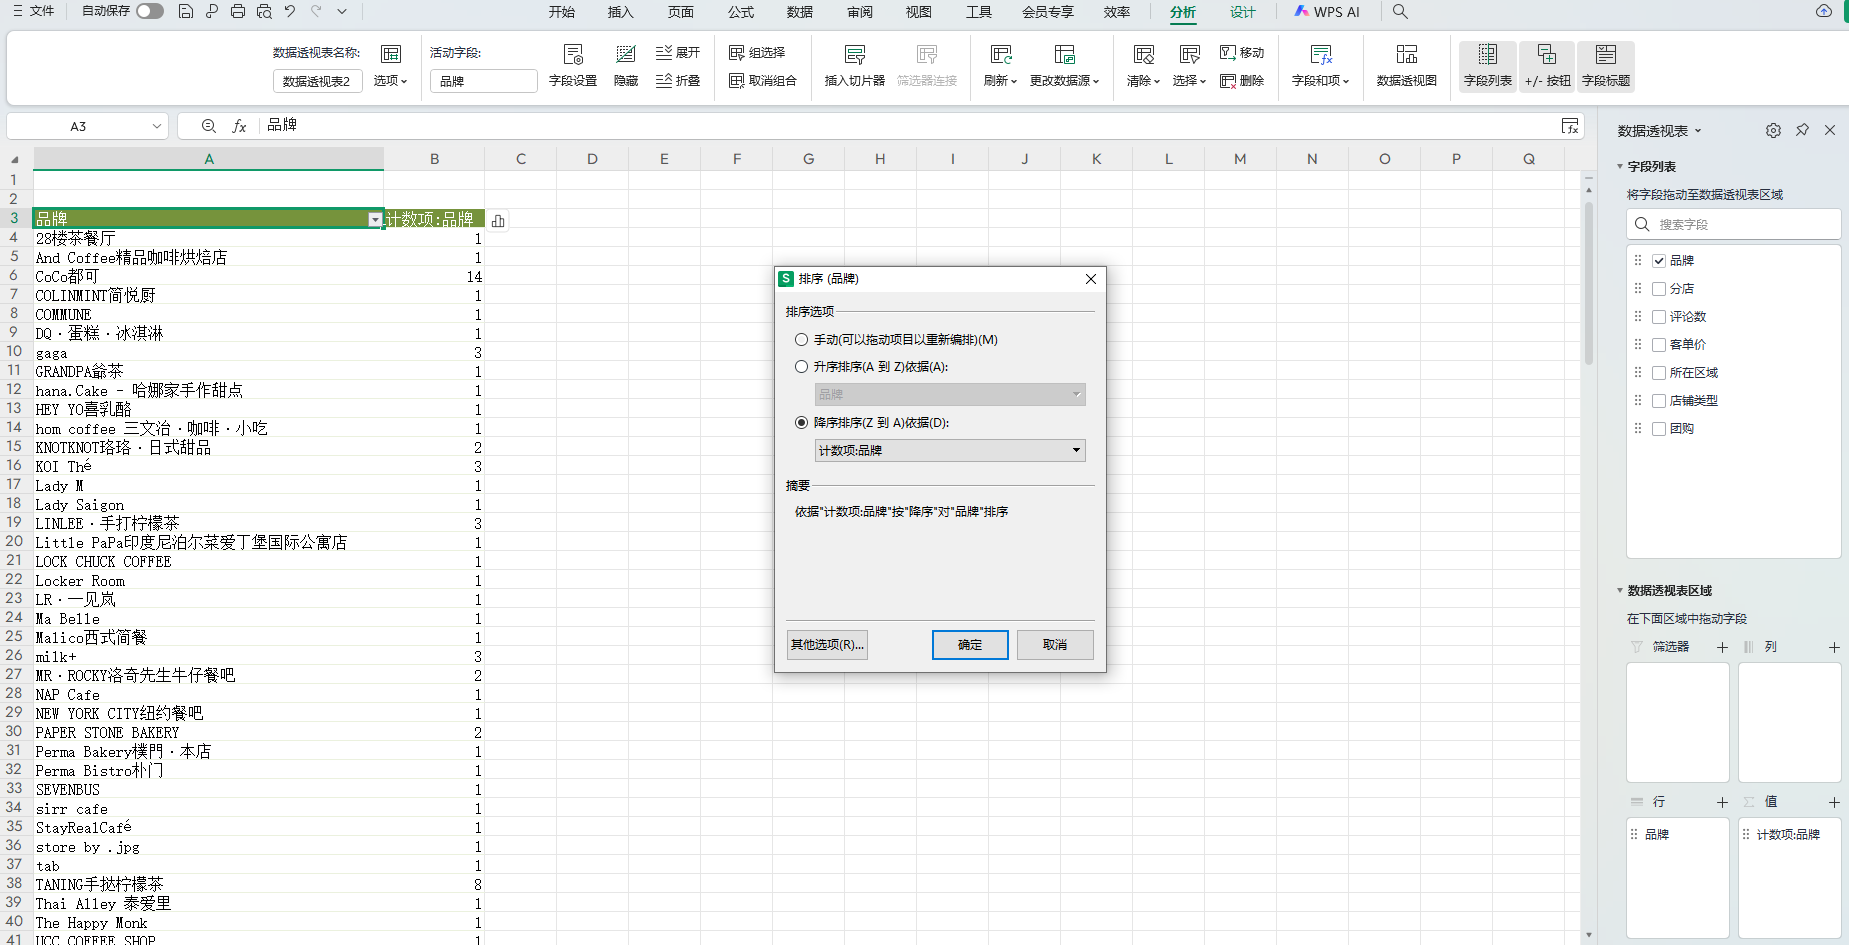Click the 取消组合 ungroup icon
The height and width of the screenshot is (945, 1849).
click(736, 81)
